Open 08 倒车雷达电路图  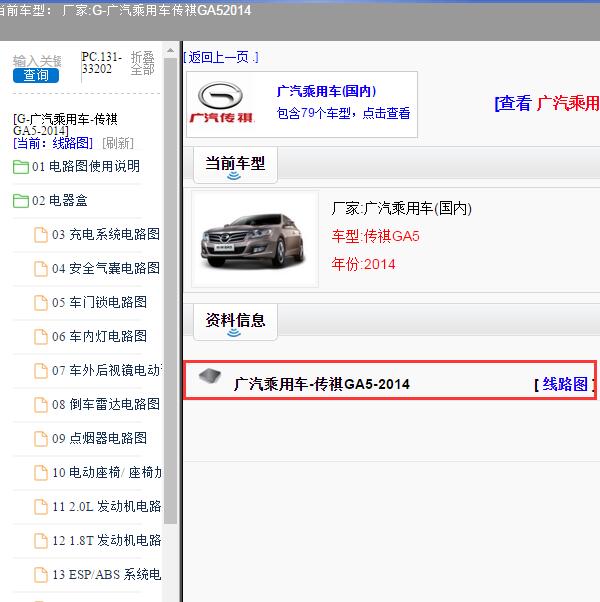point(106,405)
